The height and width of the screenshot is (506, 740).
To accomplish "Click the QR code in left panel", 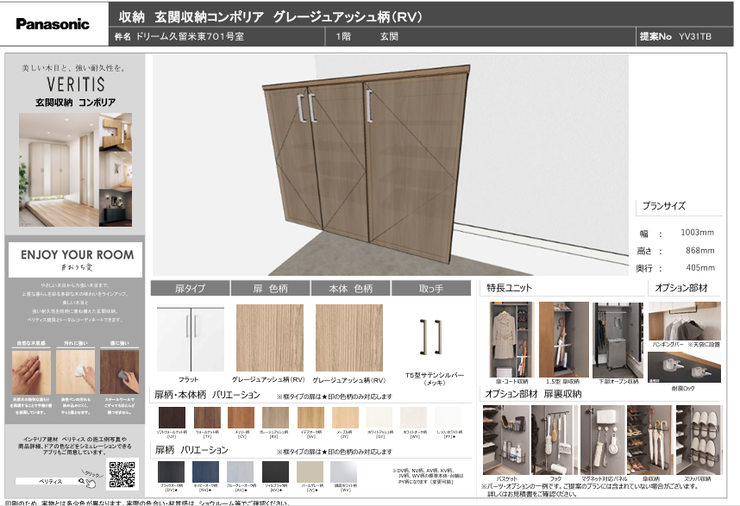I will 121,471.
